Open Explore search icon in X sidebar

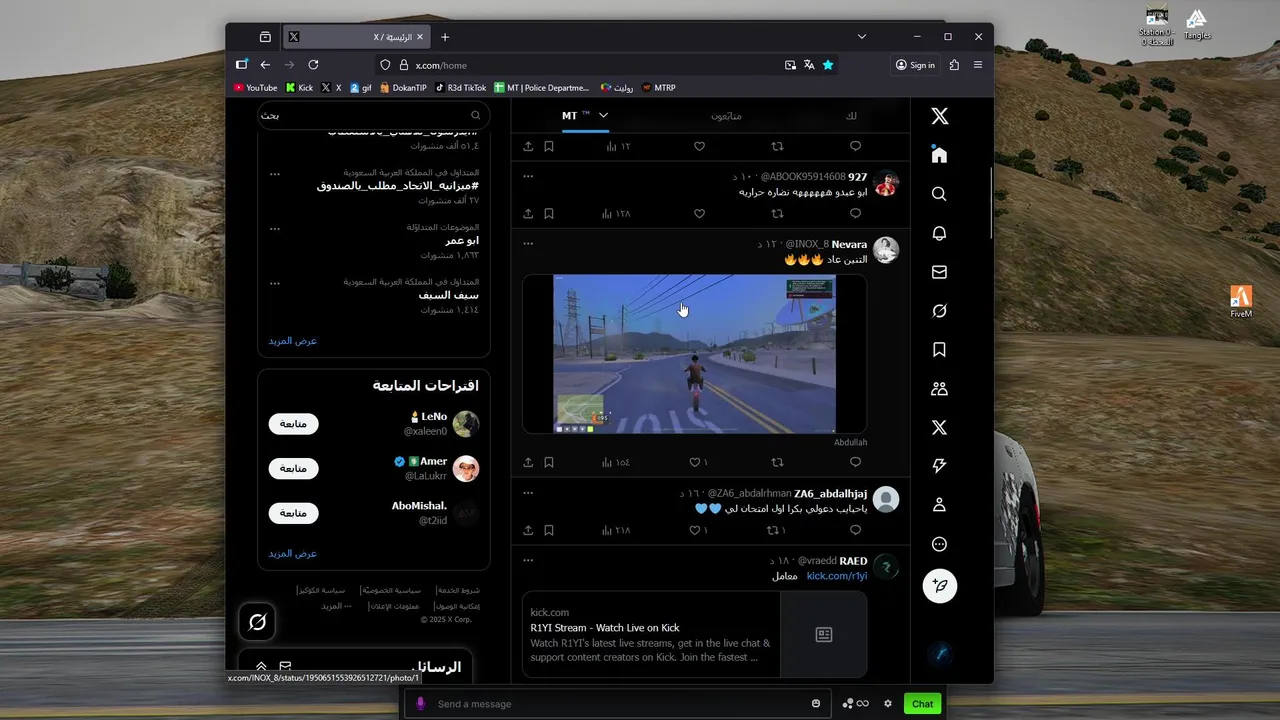tap(939, 194)
